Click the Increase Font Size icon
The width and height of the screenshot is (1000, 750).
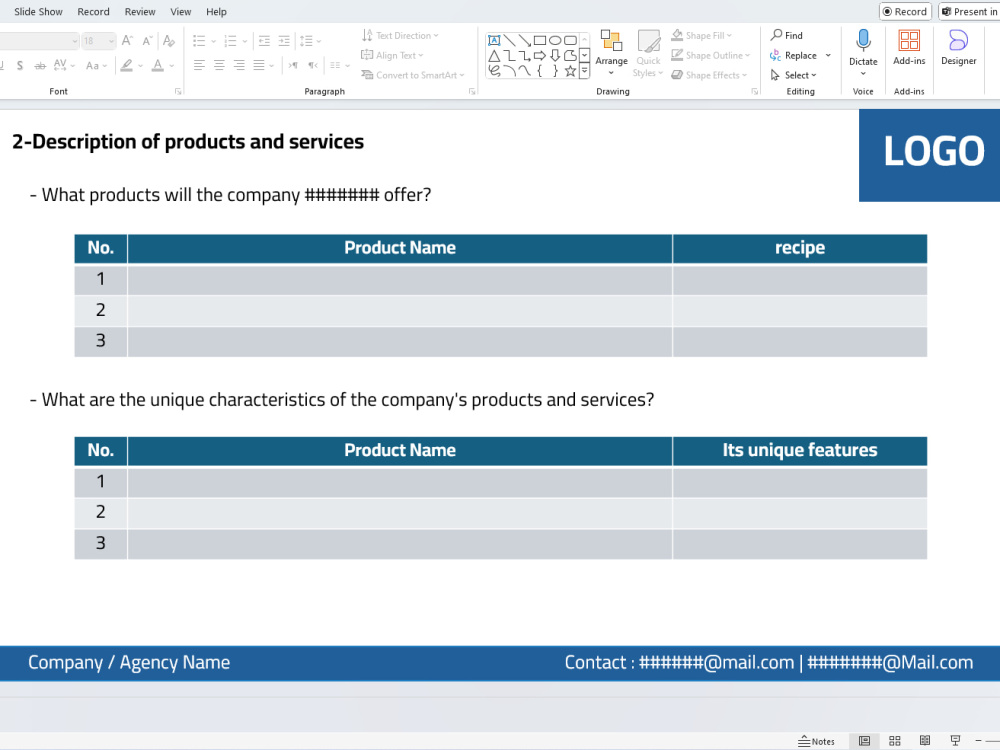click(127, 41)
